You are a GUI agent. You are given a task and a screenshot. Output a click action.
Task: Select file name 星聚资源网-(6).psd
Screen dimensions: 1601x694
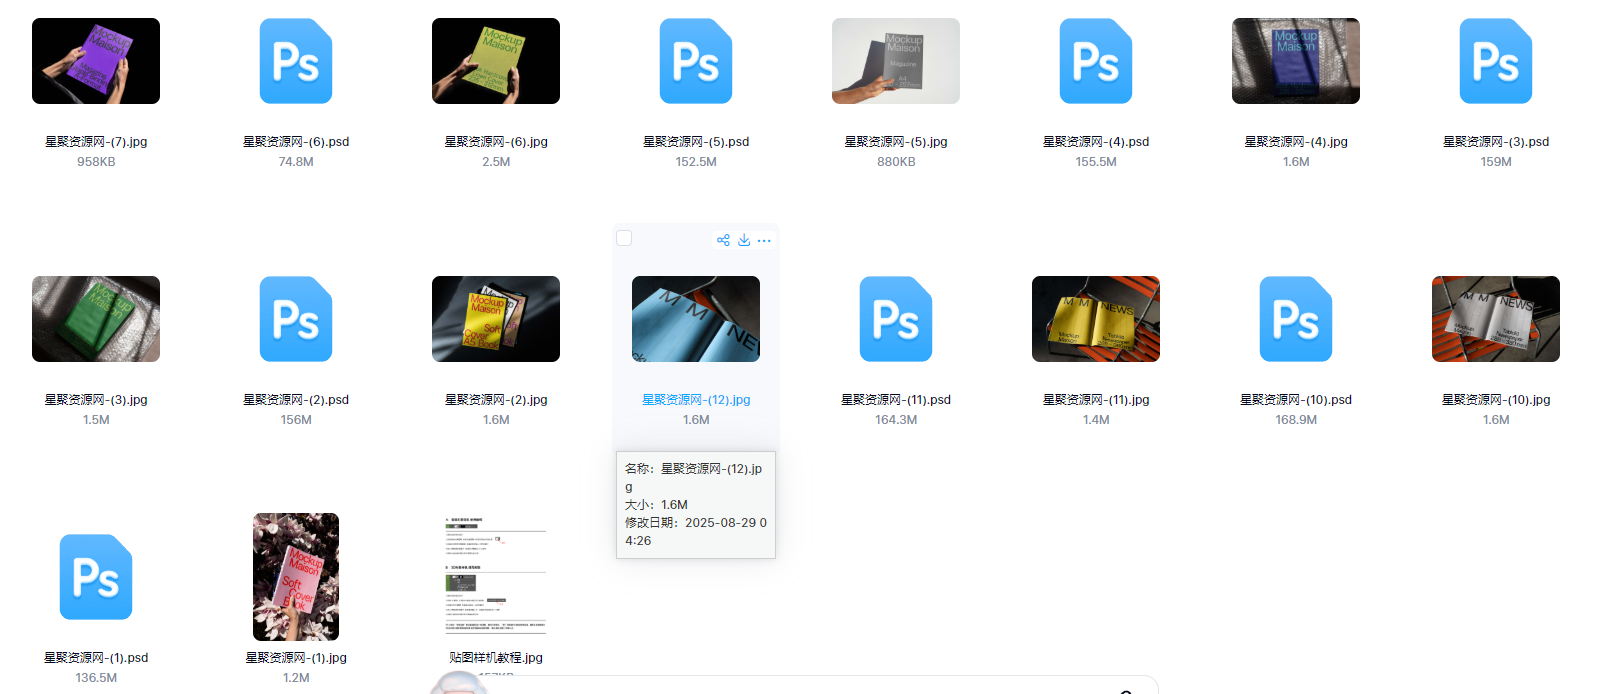click(x=296, y=142)
